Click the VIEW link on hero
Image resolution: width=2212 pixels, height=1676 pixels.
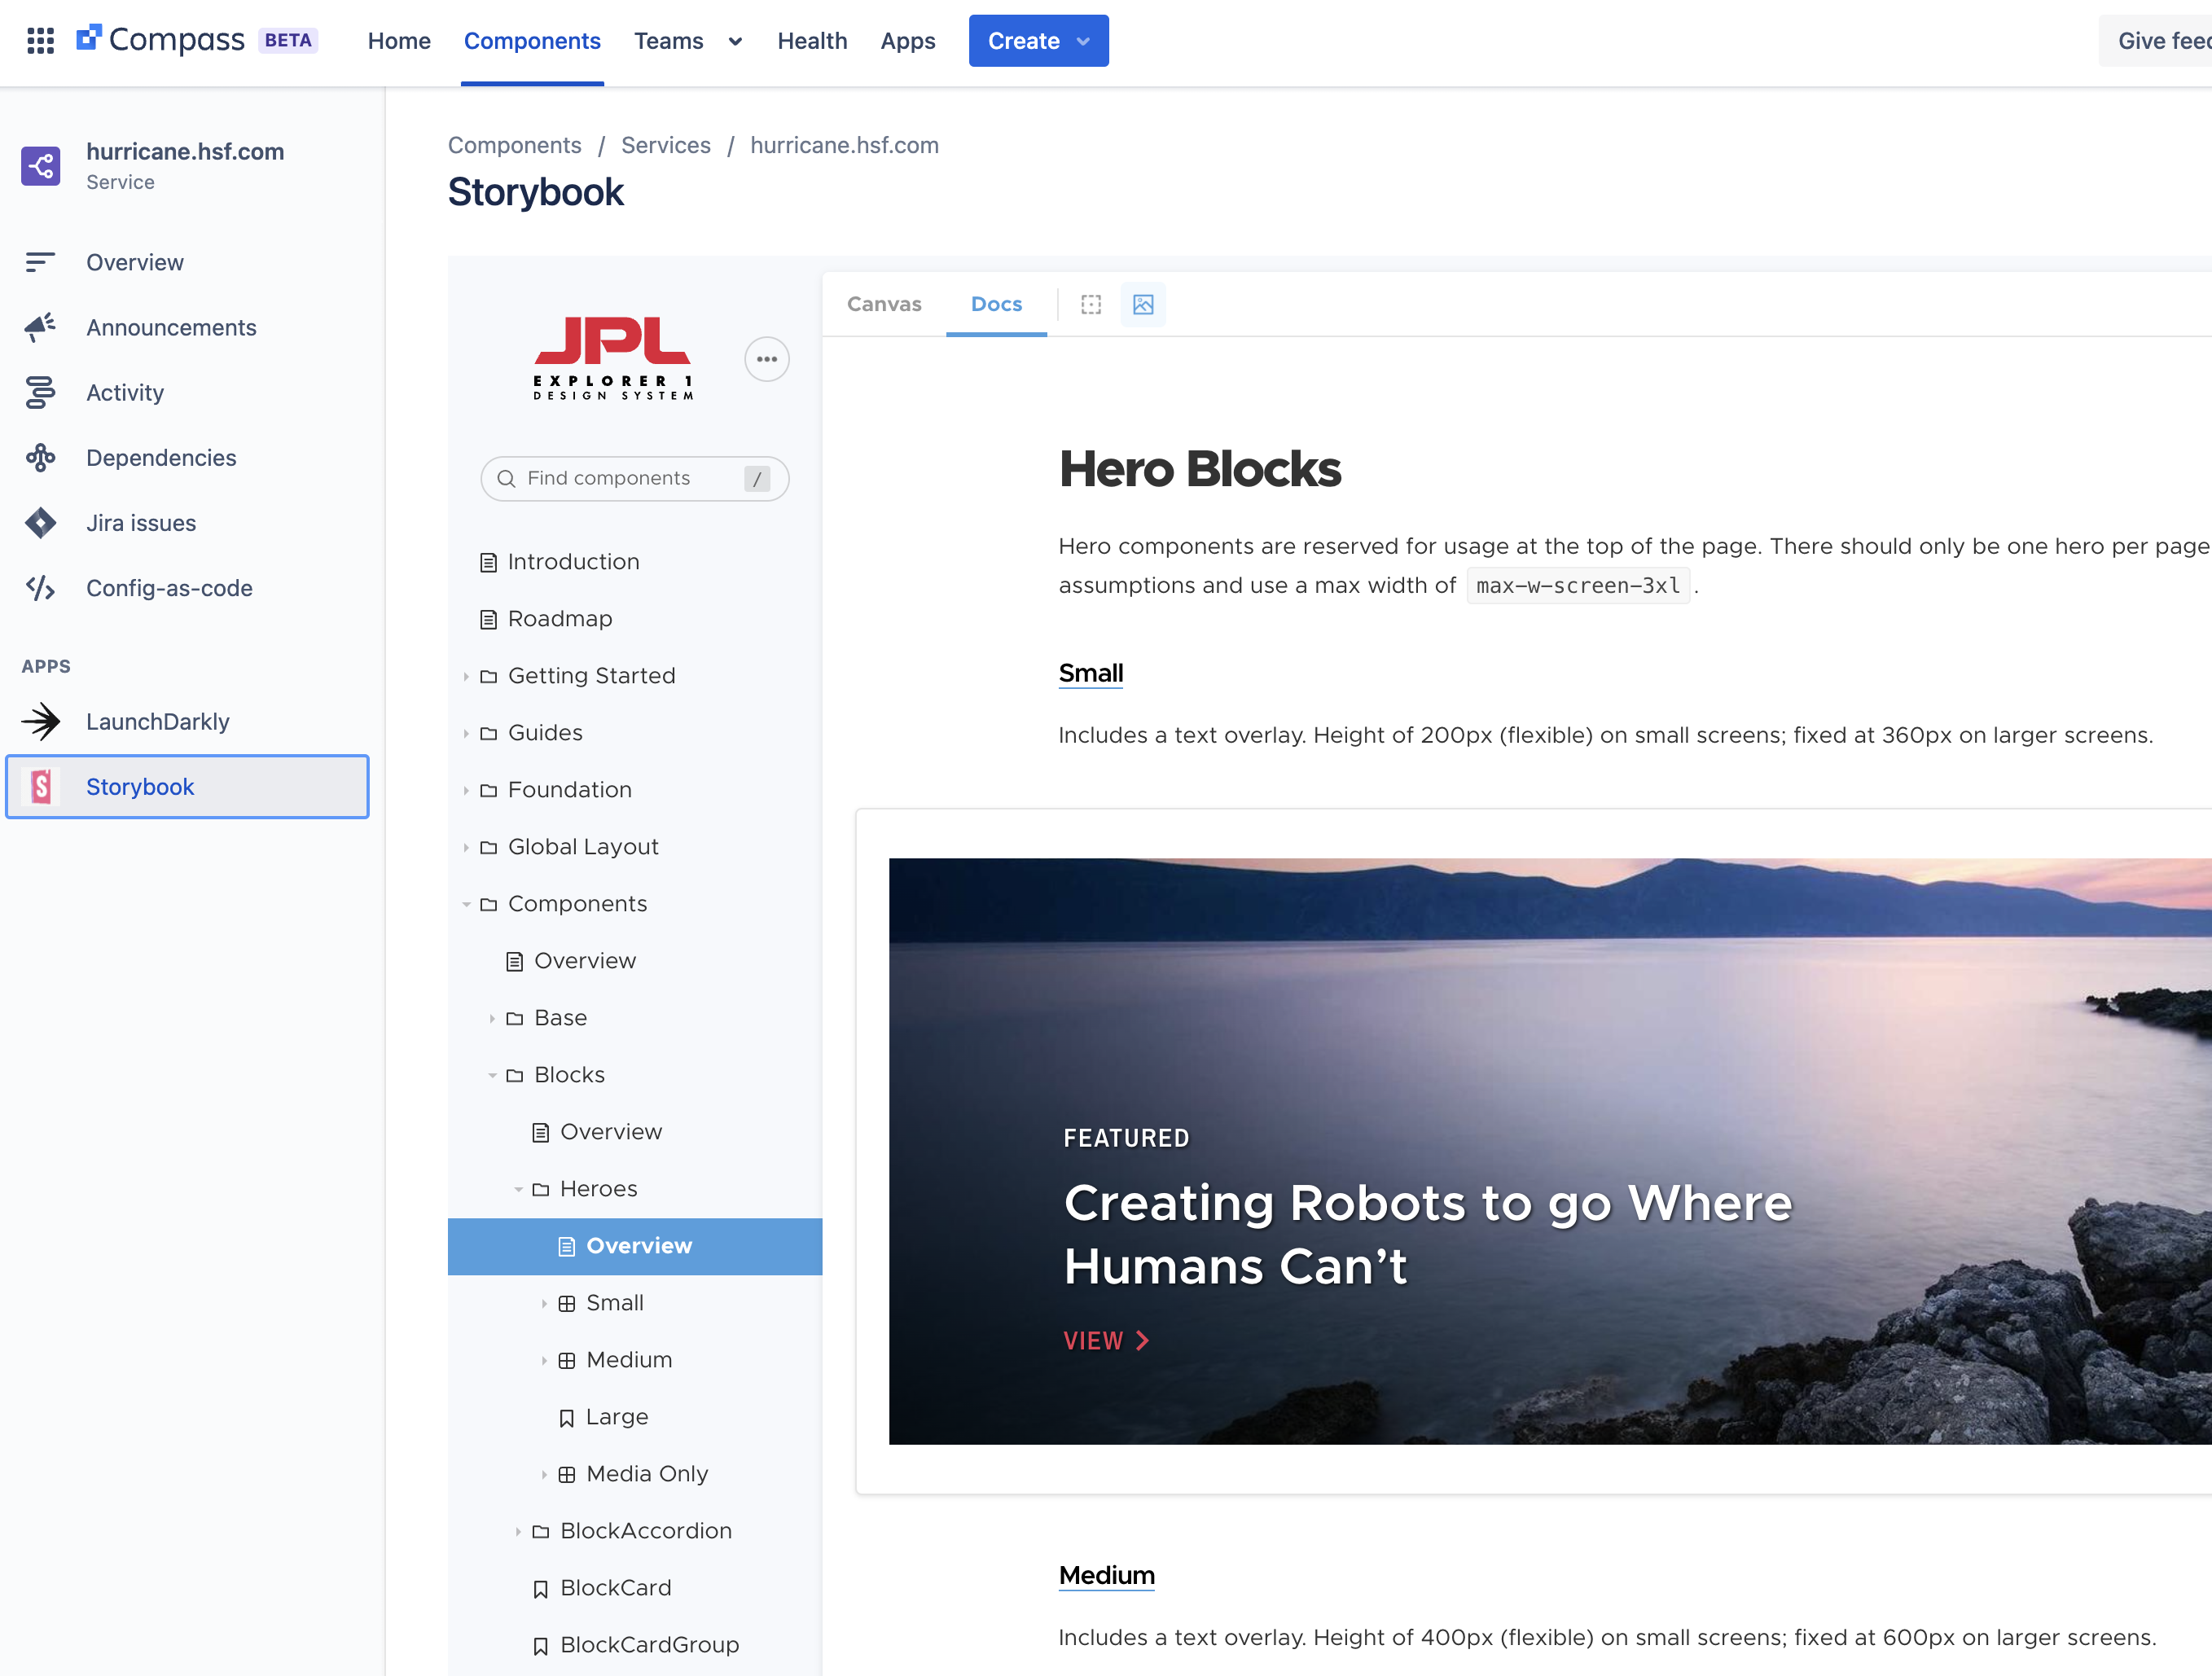point(1106,1340)
